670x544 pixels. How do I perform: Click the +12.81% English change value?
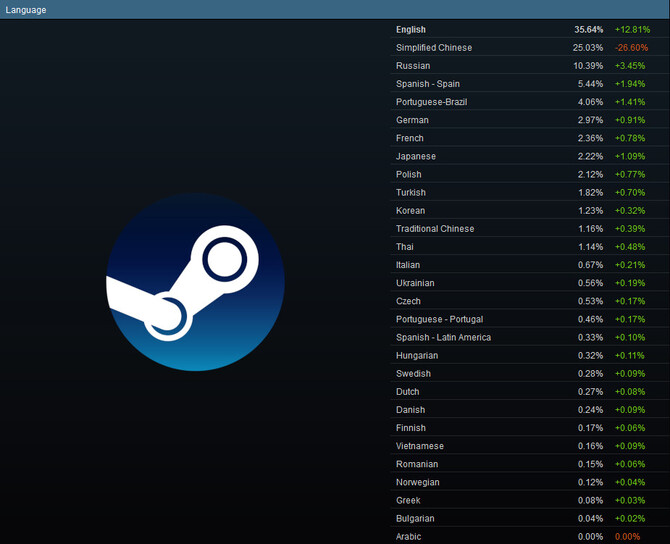click(632, 29)
